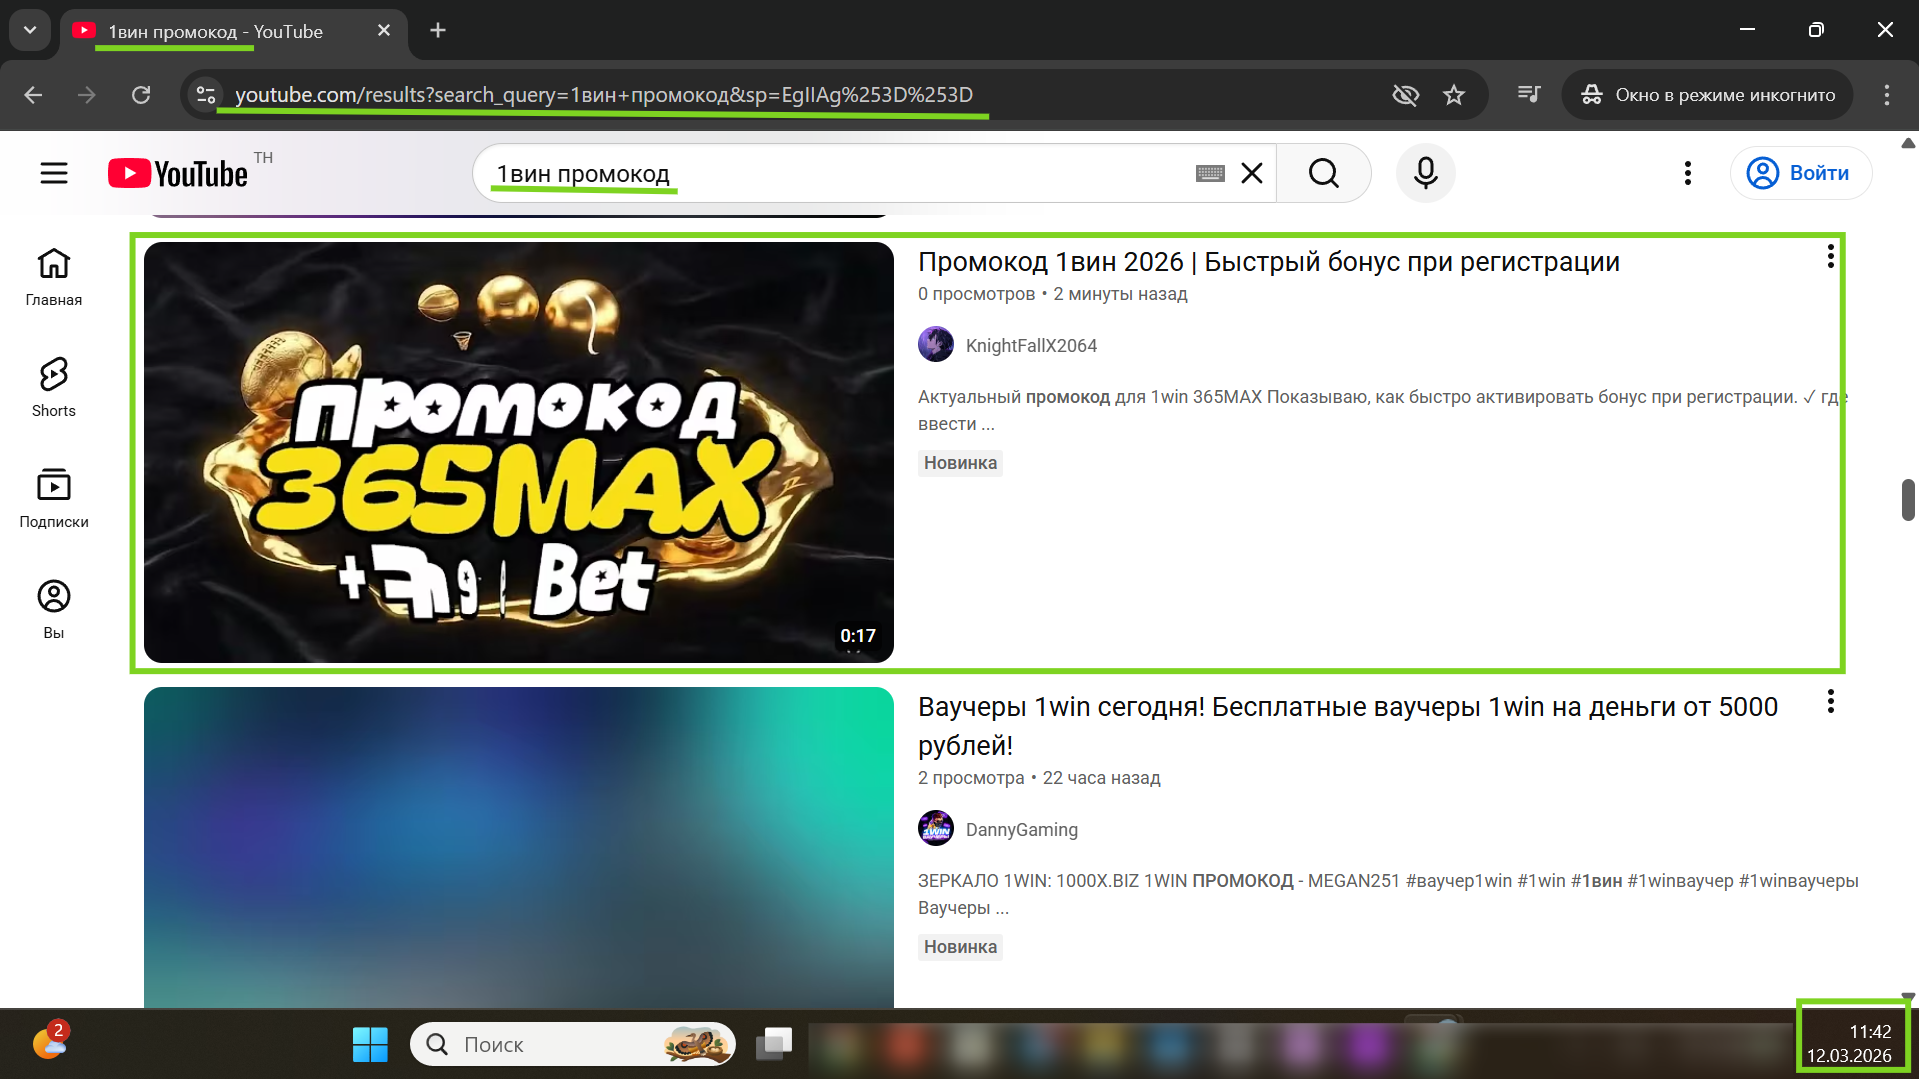Image resolution: width=1919 pixels, height=1079 pixels.
Task: Expand the tab search dropdown
Action: pyautogui.click(x=30, y=30)
